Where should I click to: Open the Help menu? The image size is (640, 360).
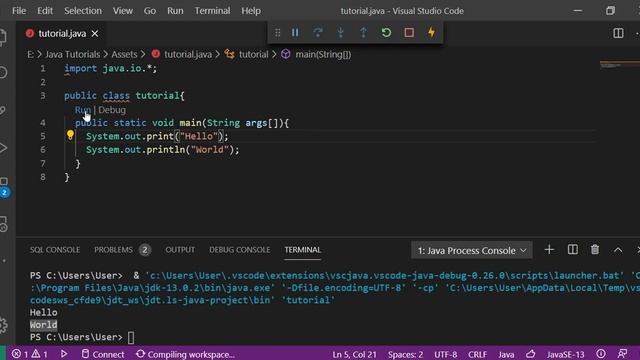251,11
